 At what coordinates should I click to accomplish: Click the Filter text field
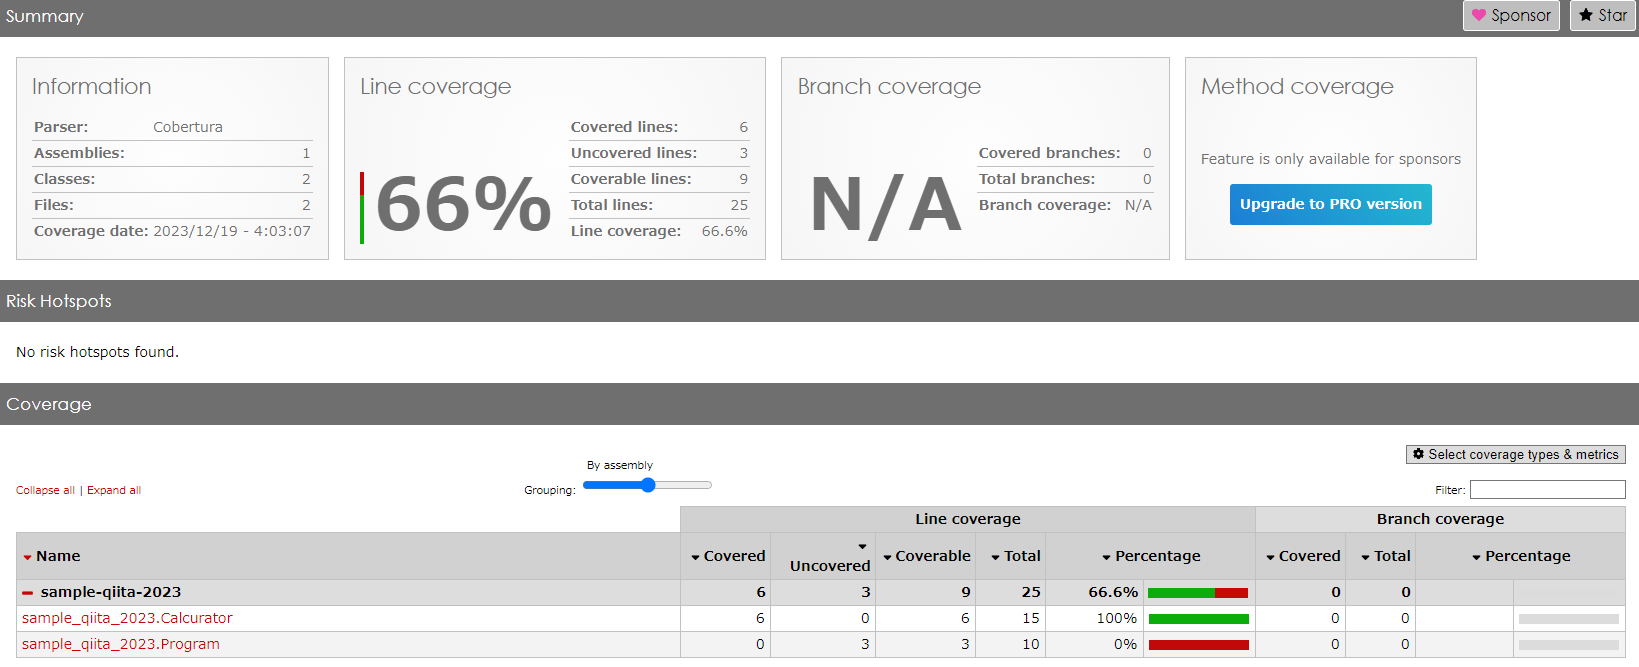[x=1547, y=490]
